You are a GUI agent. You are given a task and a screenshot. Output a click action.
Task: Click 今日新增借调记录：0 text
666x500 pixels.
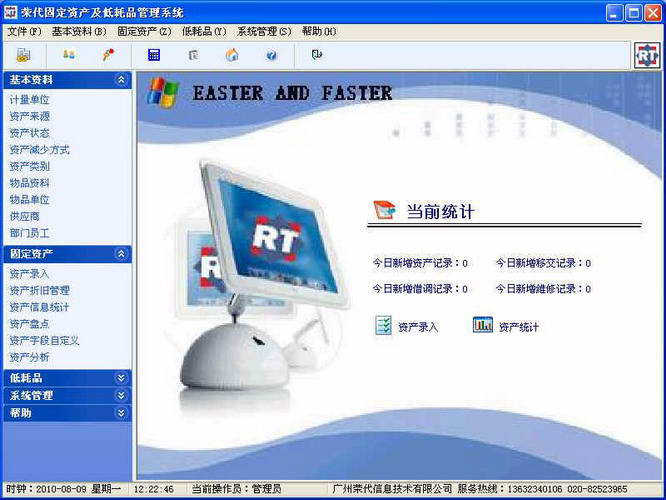pos(420,289)
